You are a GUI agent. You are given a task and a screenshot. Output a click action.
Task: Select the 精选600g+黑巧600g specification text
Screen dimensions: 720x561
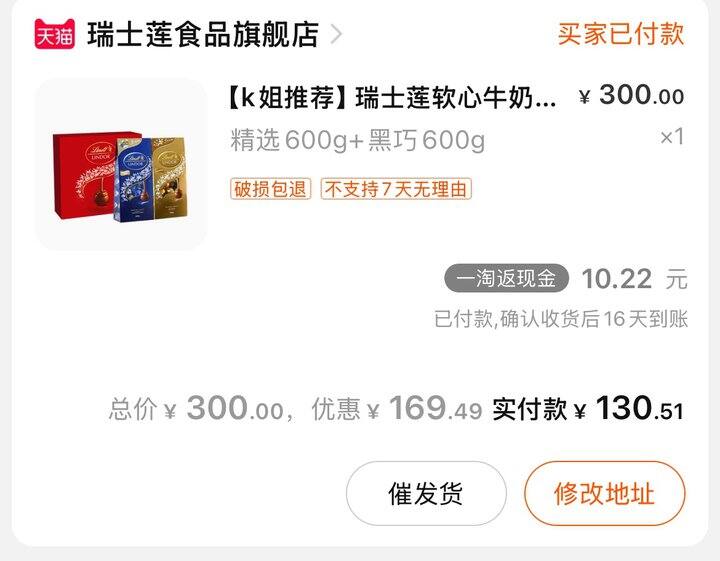357,140
